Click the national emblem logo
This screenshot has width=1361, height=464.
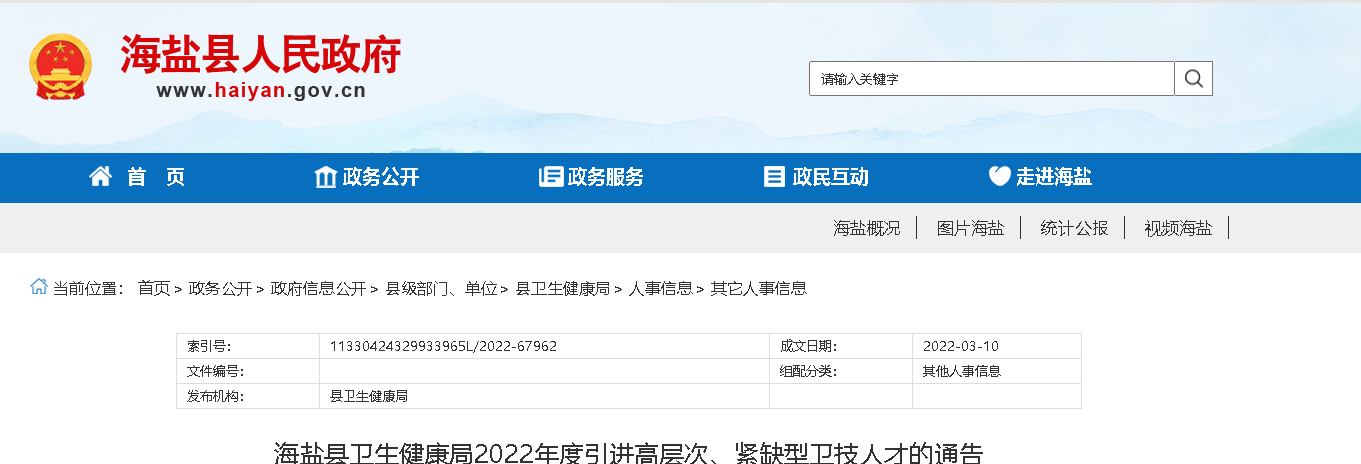pyautogui.click(x=61, y=67)
